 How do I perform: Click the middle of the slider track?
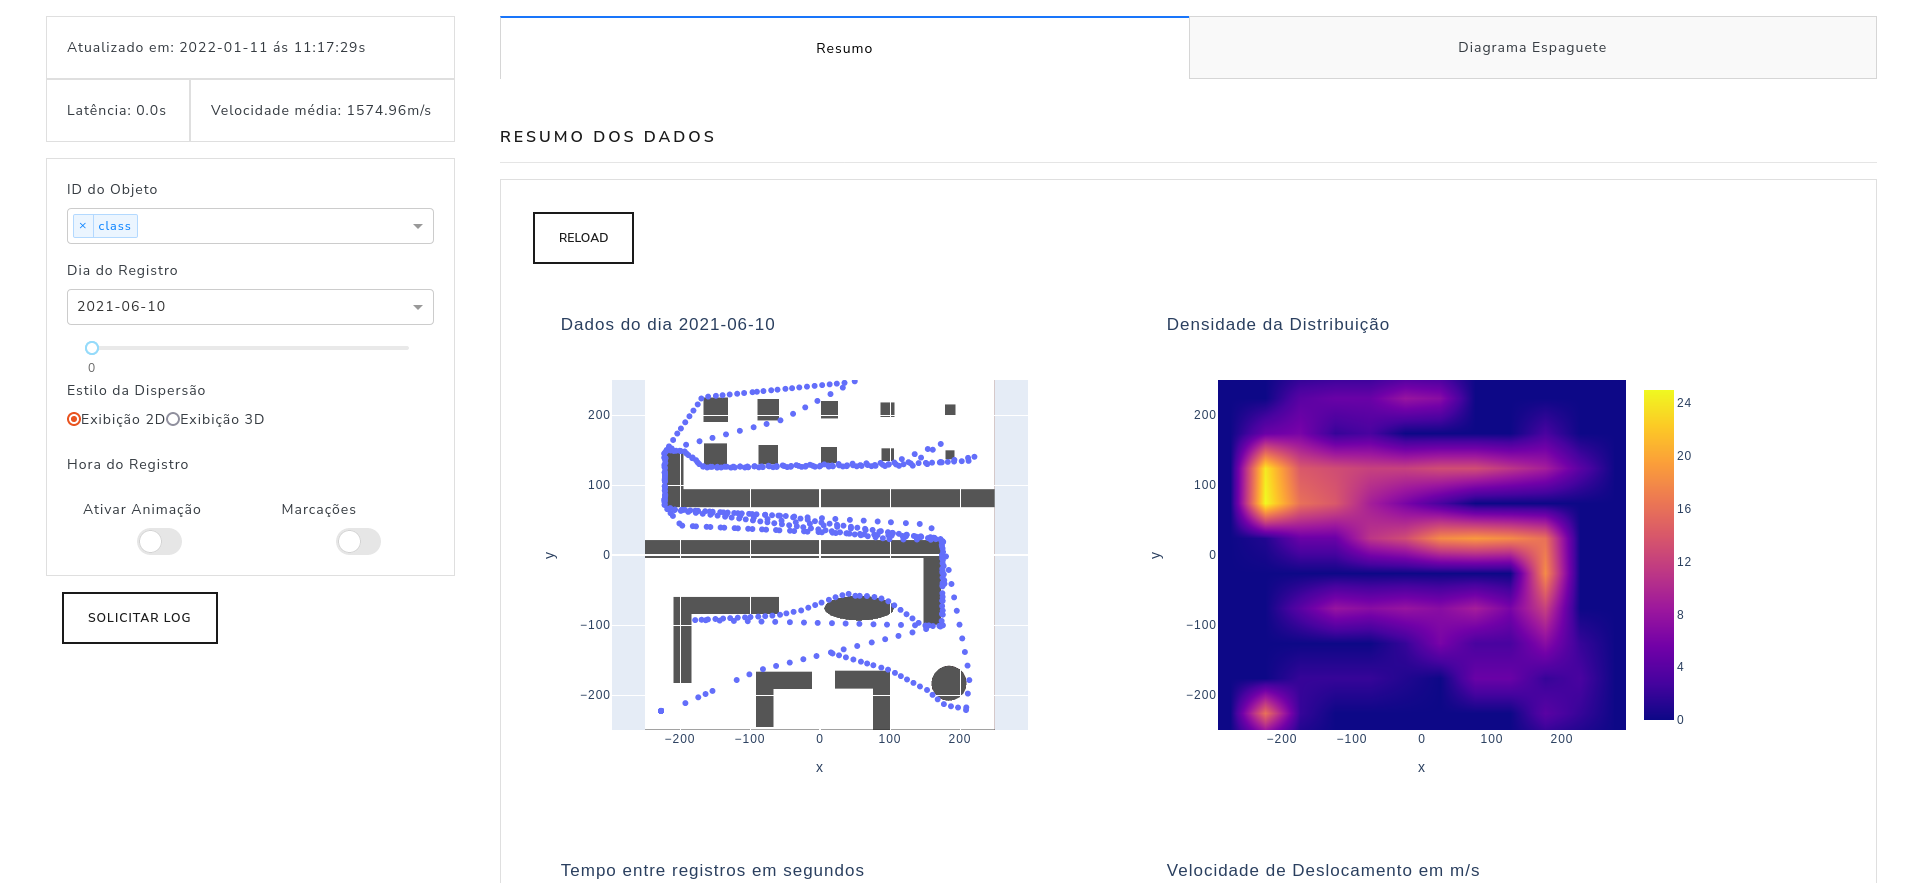(x=250, y=348)
